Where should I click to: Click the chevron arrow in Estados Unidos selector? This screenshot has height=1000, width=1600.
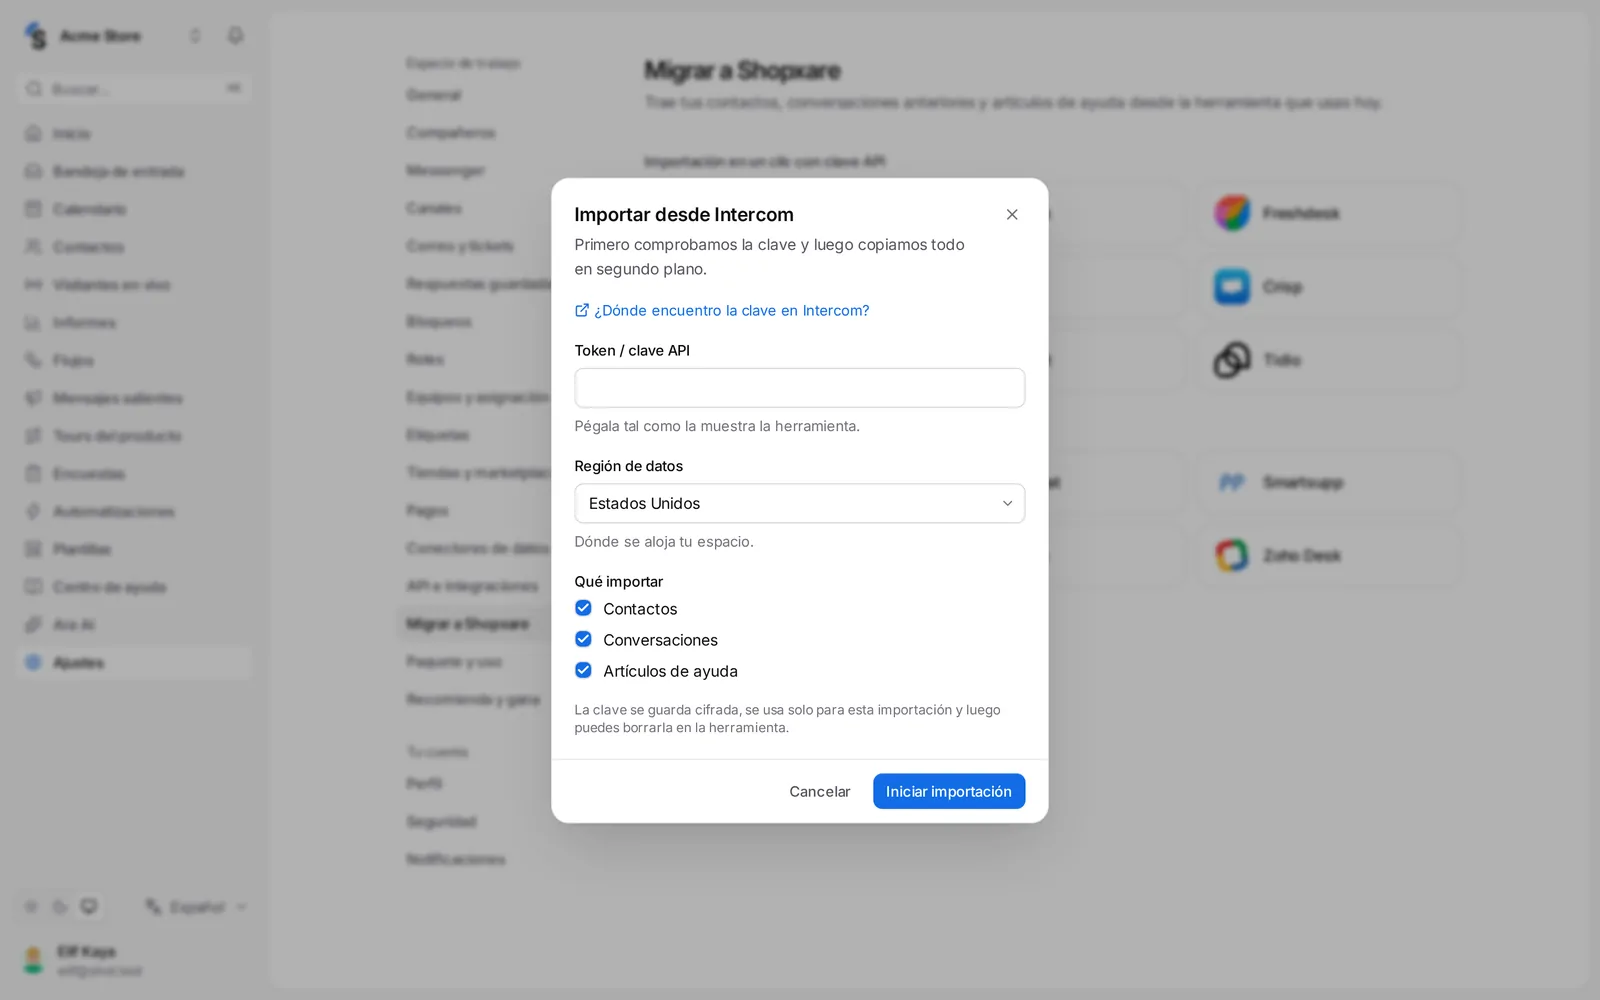pos(1007,504)
